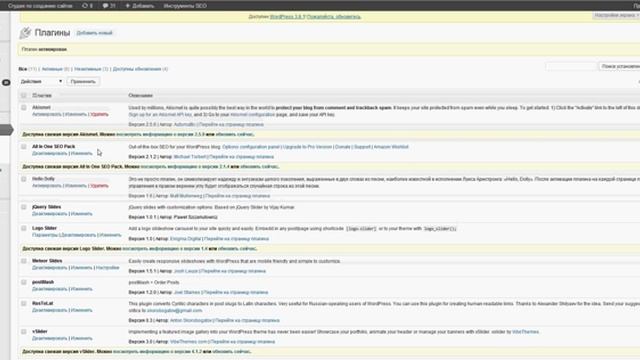Click the highlighted active item in the left sidebar
The height and width of the screenshot is (360, 640).
tap(6, 130)
